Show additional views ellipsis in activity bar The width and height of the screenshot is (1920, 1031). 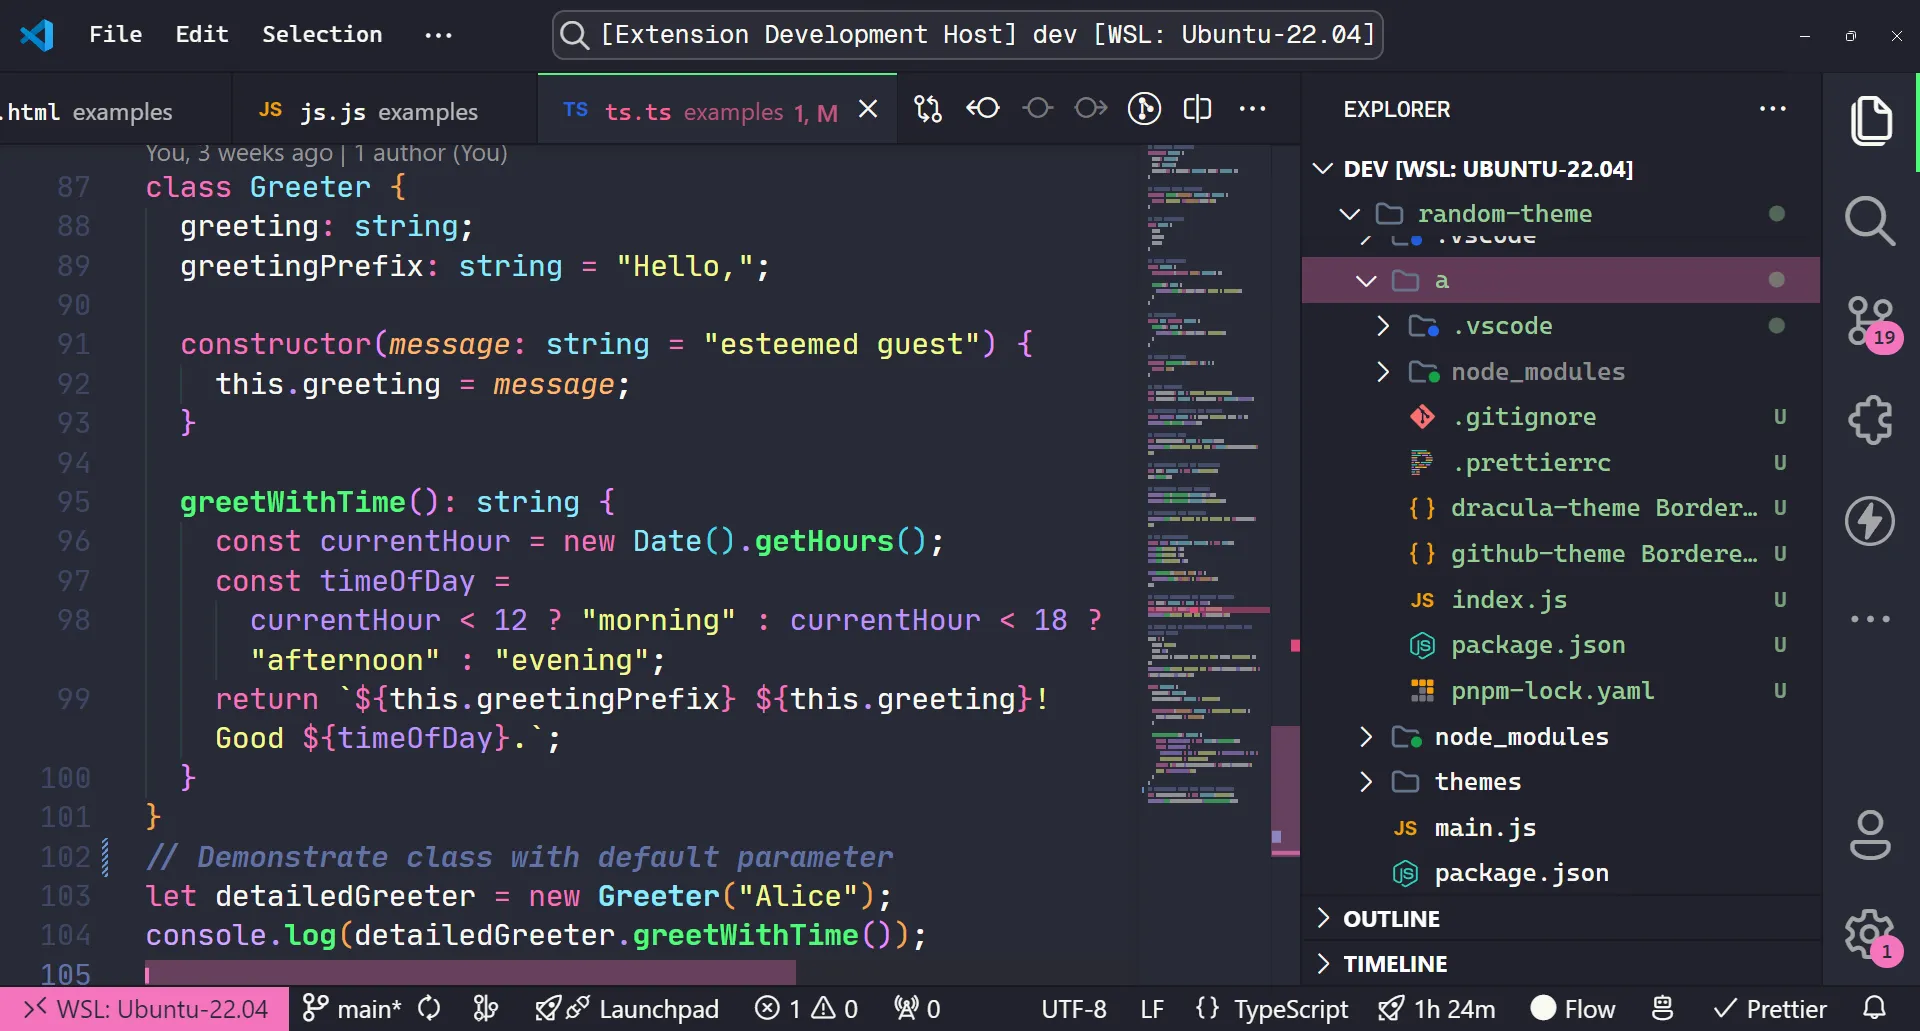1870,619
